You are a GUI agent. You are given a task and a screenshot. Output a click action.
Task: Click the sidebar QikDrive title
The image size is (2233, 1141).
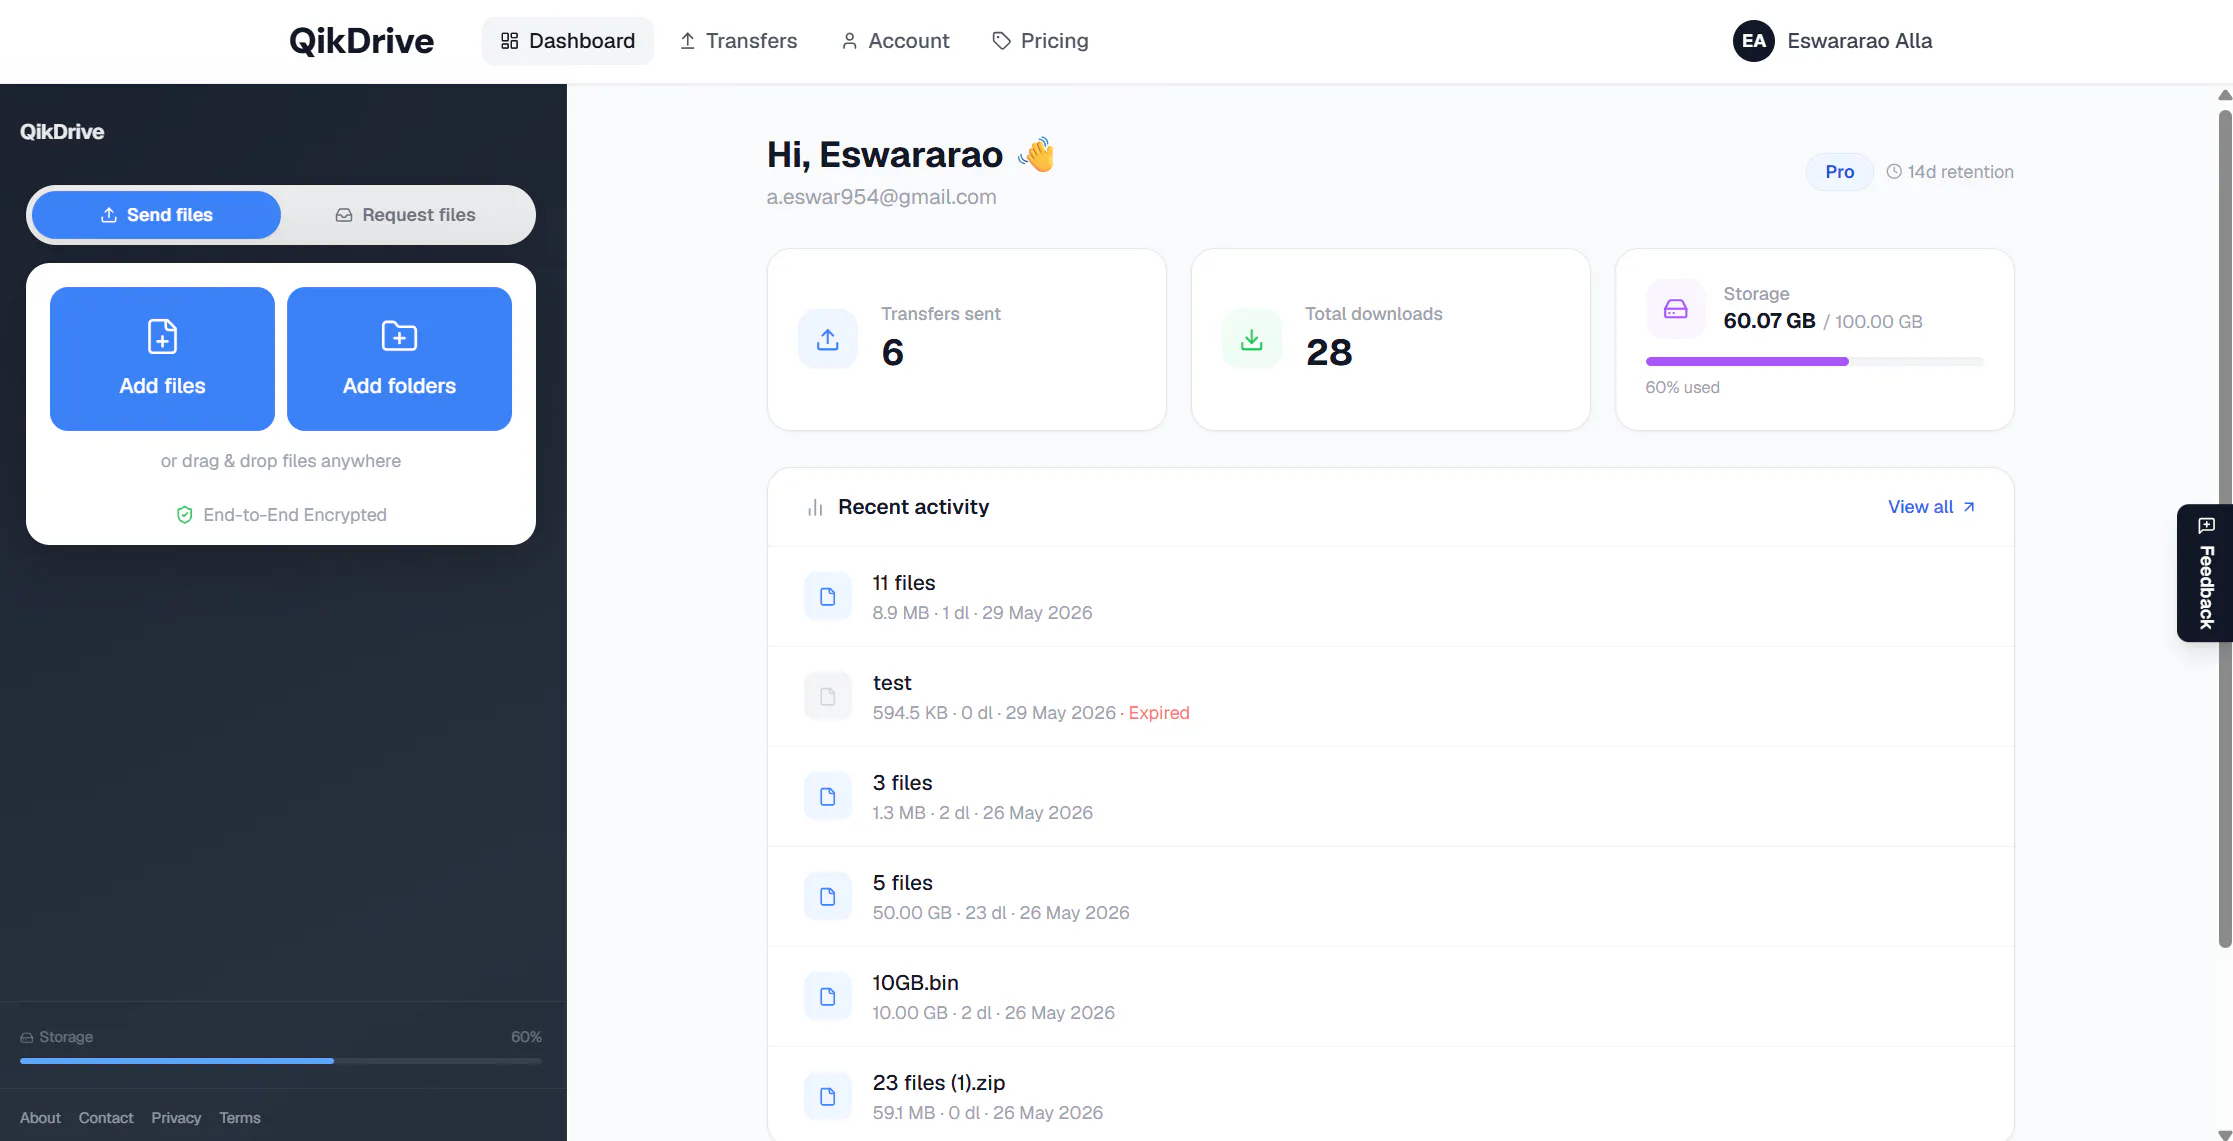click(62, 132)
